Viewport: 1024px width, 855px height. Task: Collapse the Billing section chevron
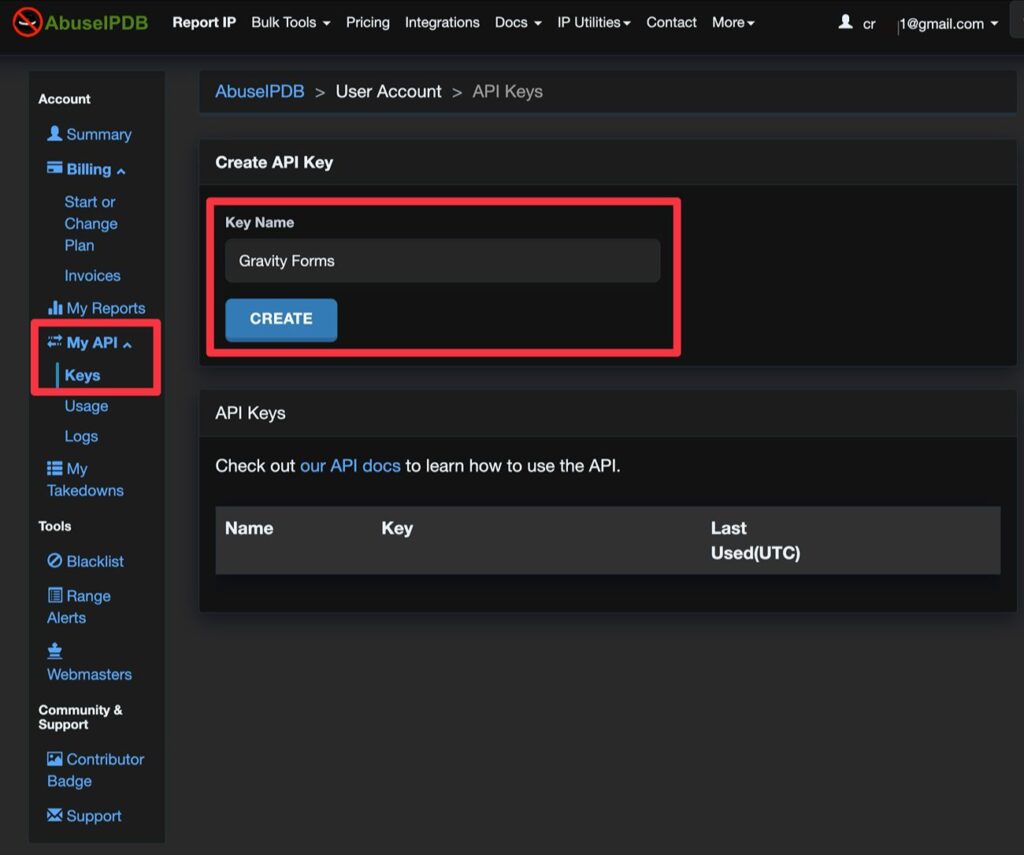(121, 171)
